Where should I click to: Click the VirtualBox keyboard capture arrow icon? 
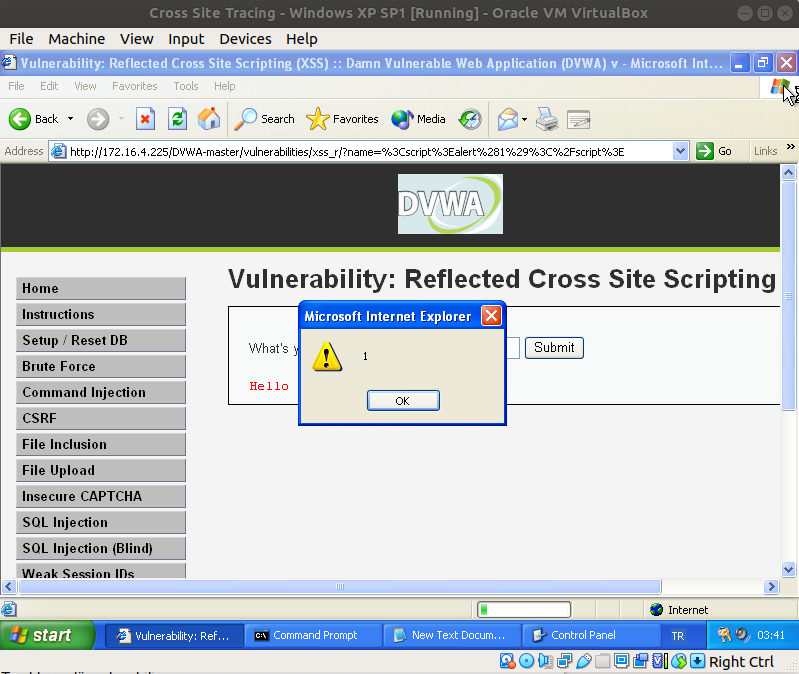[x=698, y=661]
